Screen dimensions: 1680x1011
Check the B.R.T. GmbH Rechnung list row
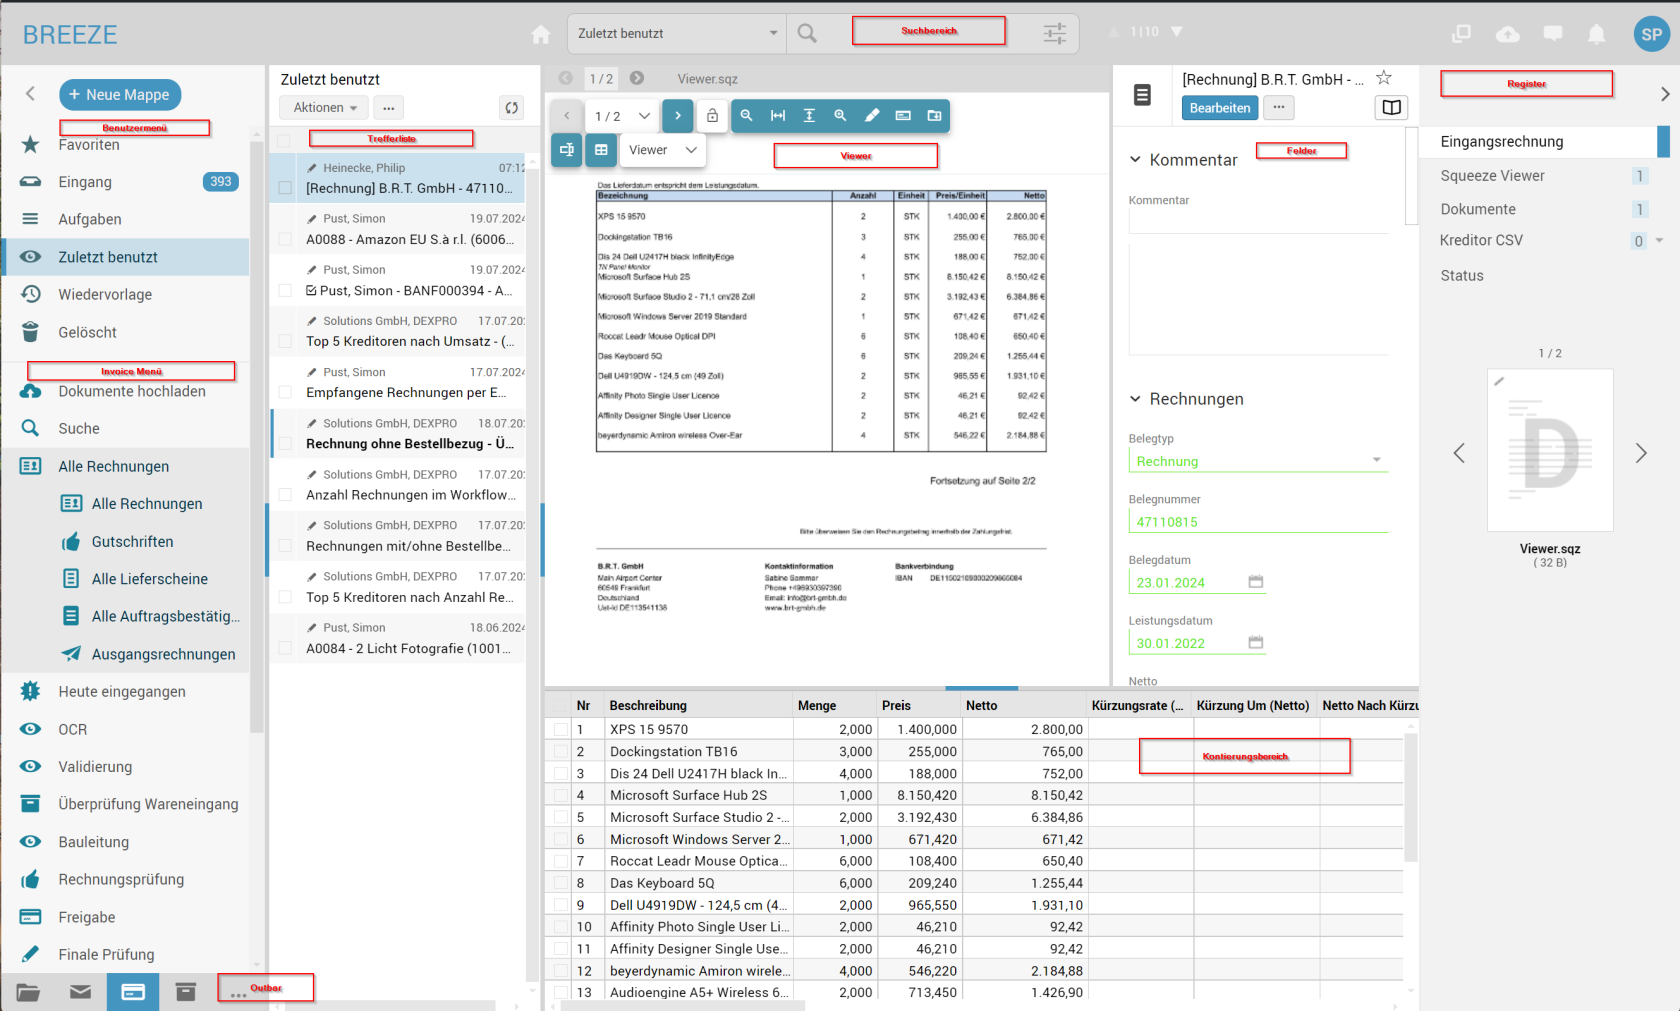[285, 188]
